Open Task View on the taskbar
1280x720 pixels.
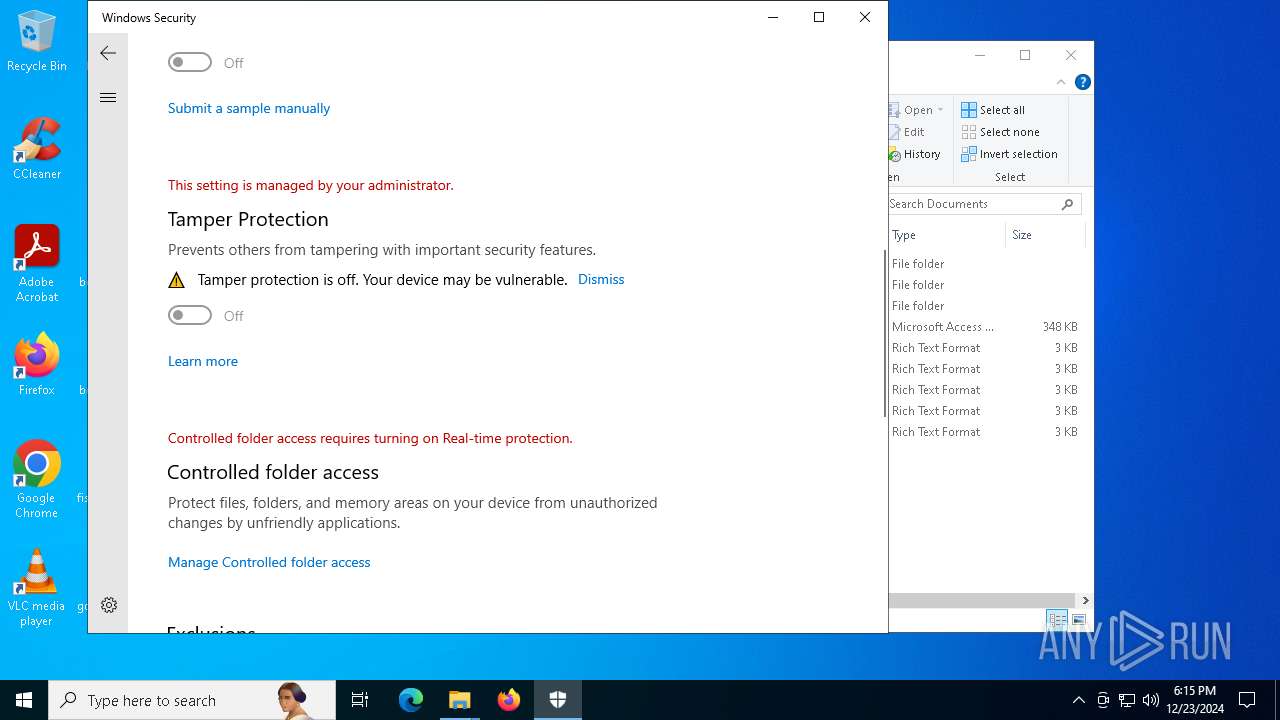click(360, 700)
